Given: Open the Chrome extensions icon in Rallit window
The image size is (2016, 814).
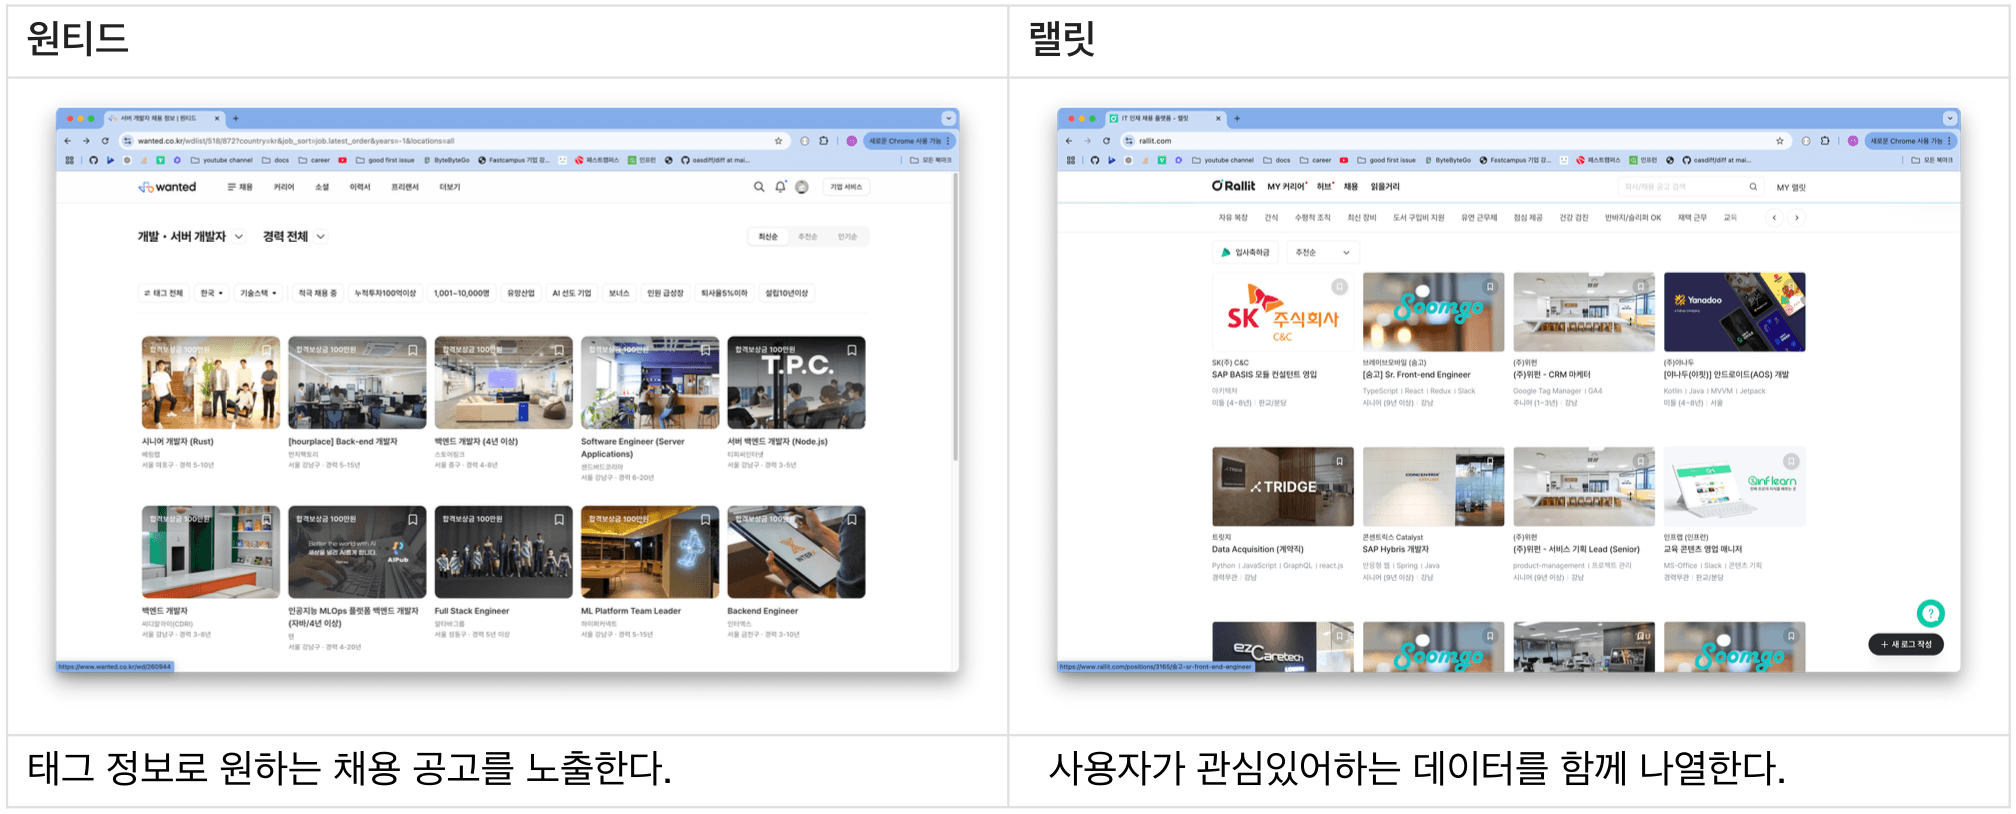Looking at the screenshot, I should click(x=1825, y=141).
